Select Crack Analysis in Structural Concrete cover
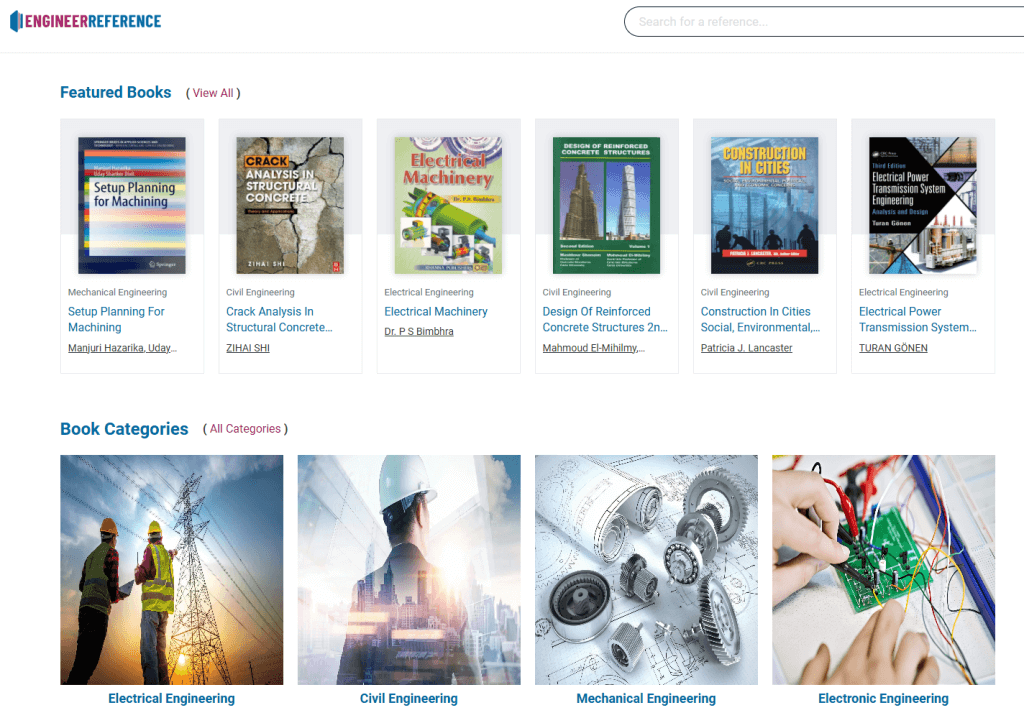 (290, 205)
